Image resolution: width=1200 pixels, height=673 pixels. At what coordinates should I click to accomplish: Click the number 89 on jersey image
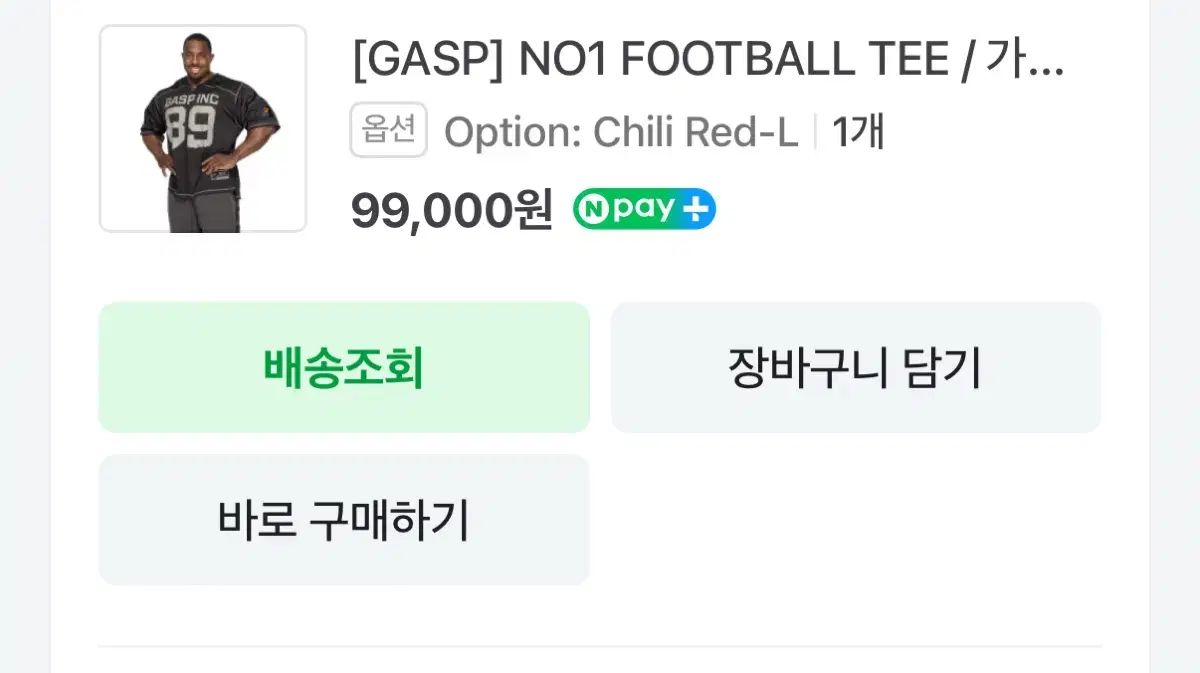190,128
